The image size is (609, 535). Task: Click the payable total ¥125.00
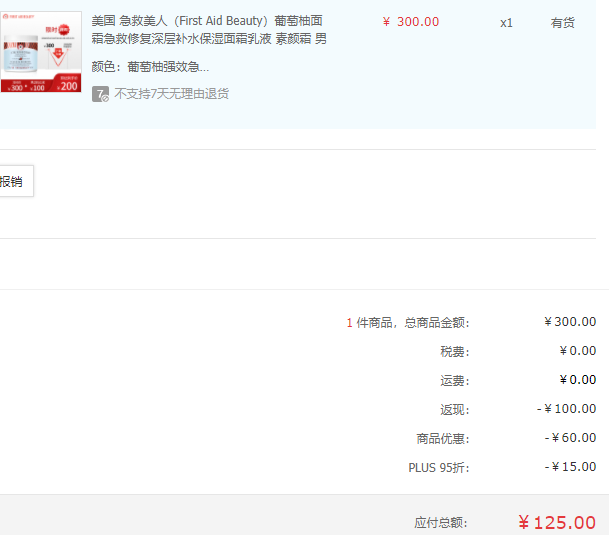pos(557,523)
